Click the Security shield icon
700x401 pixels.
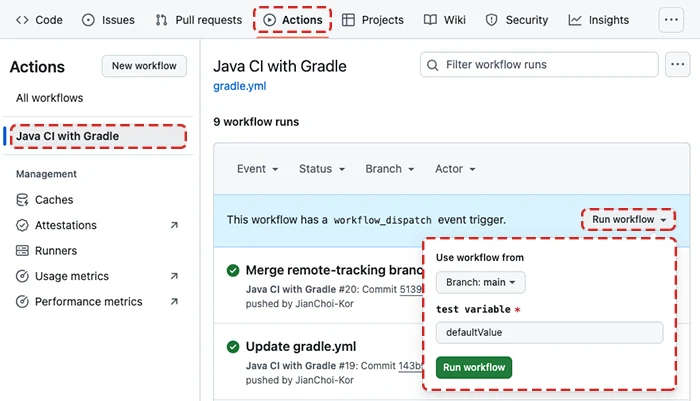pos(492,20)
